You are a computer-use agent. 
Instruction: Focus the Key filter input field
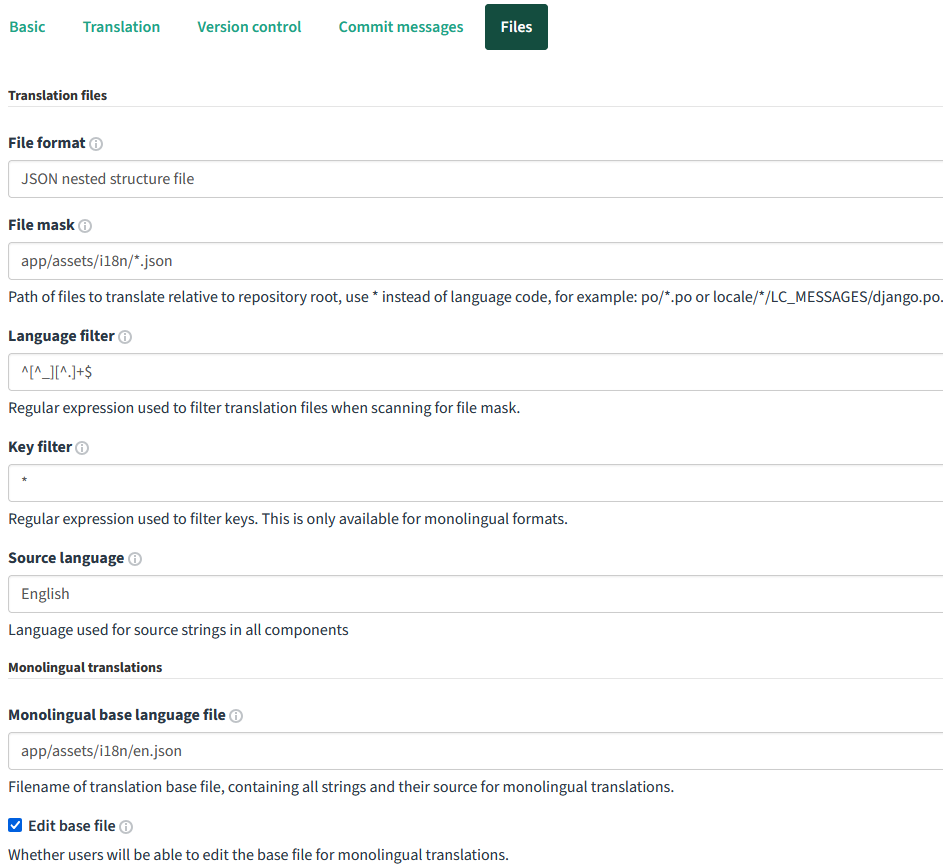point(475,483)
